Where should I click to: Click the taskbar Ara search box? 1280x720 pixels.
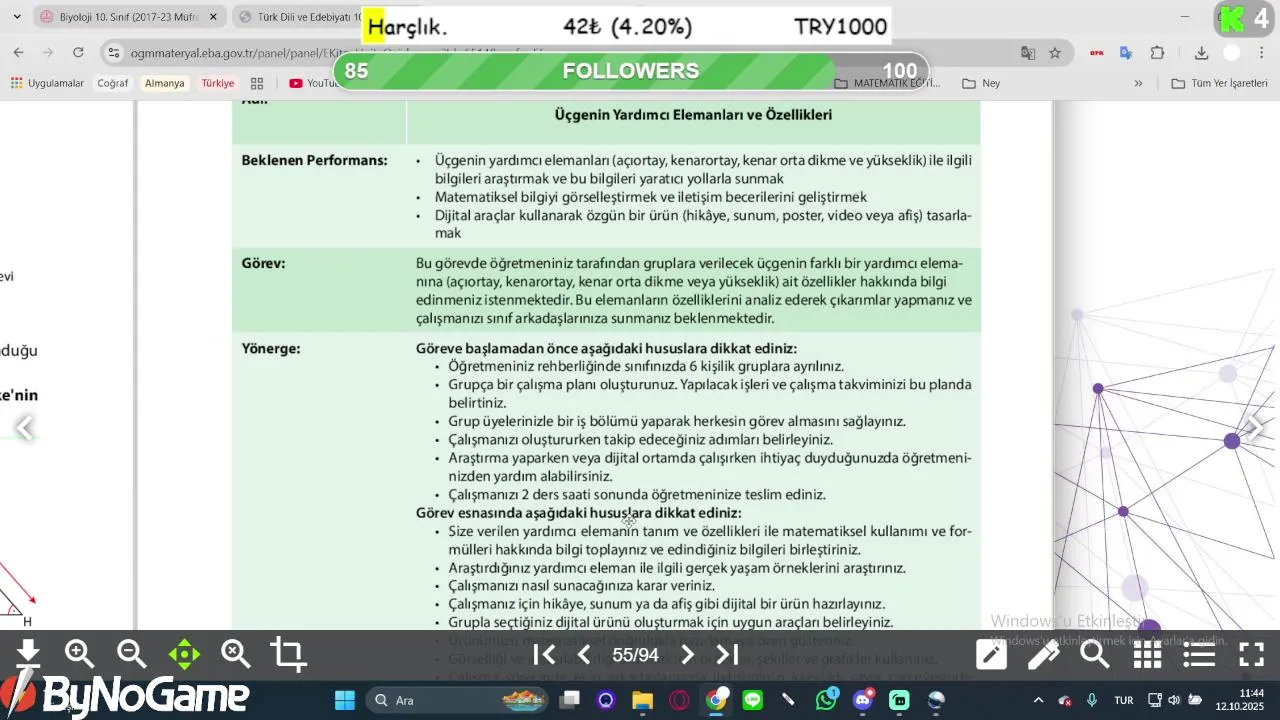point(456,700)
